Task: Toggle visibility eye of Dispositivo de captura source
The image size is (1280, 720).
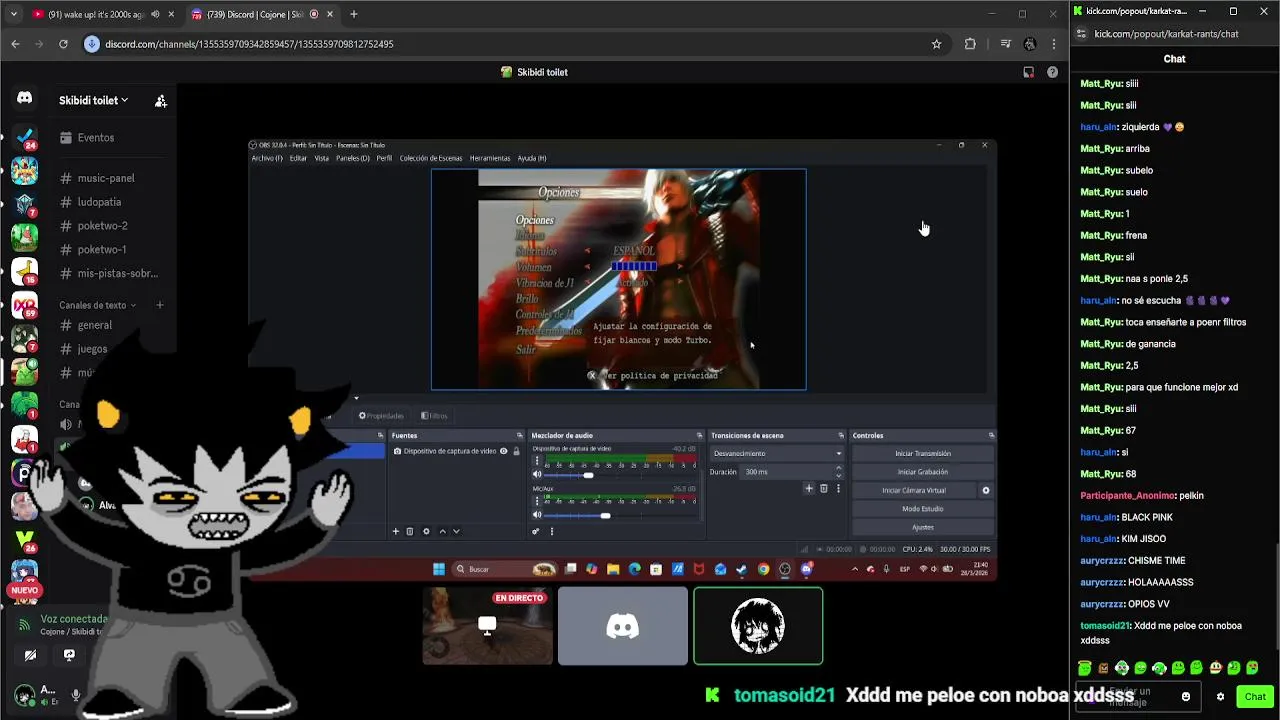Action: point(504,451)
